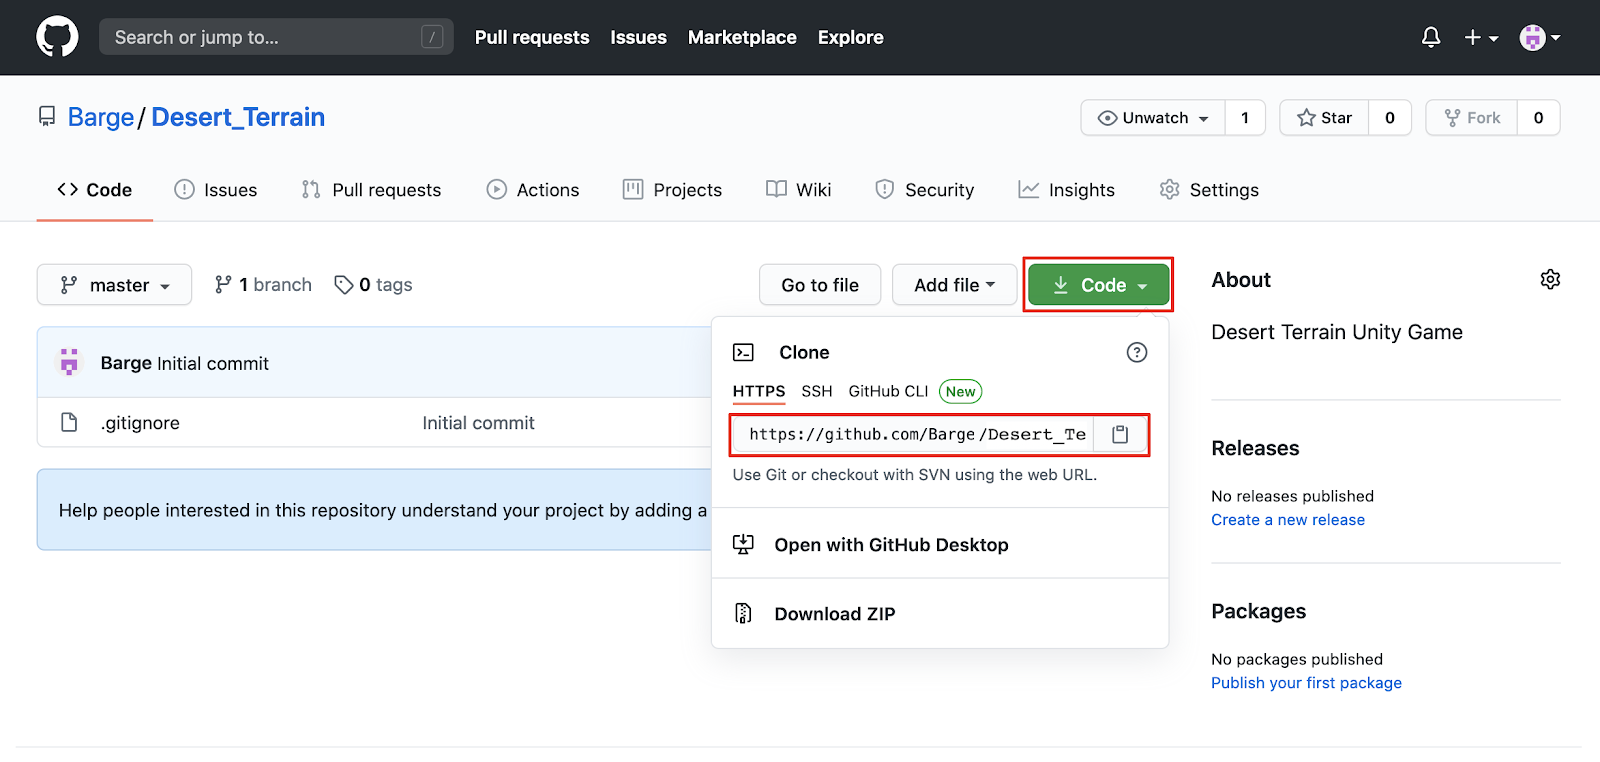Open the Clone help question-mark icon
The image size is (1600, 762).
1136,352
